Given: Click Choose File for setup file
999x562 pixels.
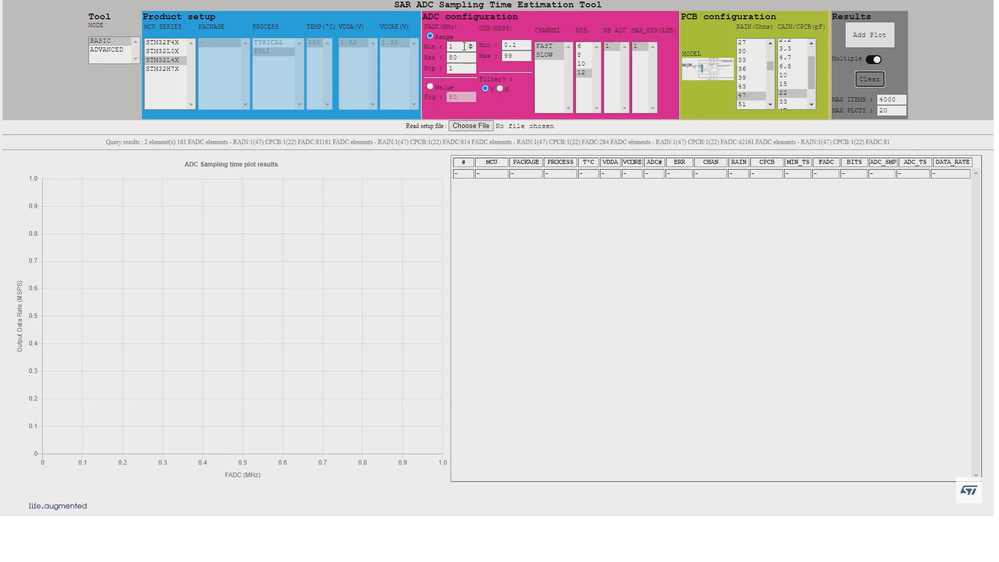Looking at the screenshot, I should coord(471,126).
